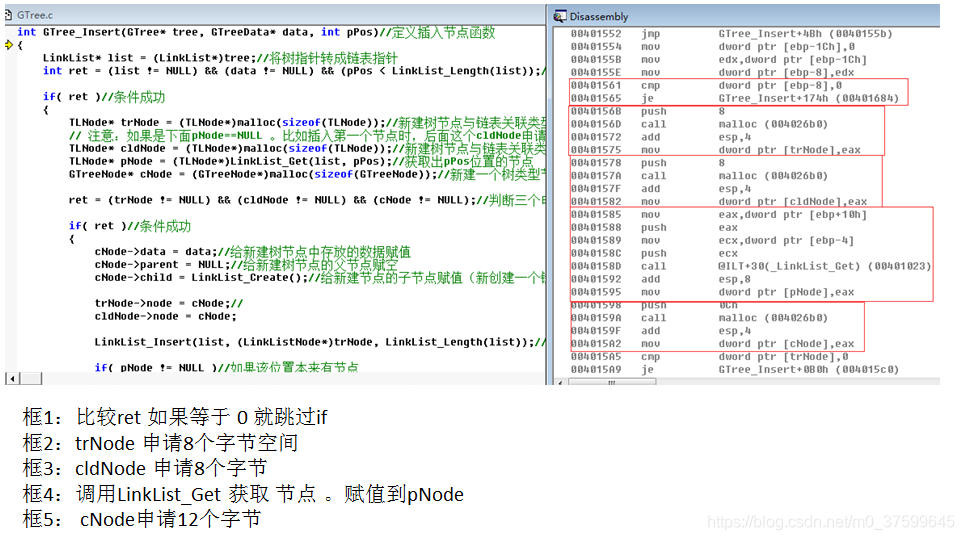This screenshot has height=540, width=964.
Task: Click the 'mov eax,dword ptr [ebp+10h]' line
Action: [719, 215]
